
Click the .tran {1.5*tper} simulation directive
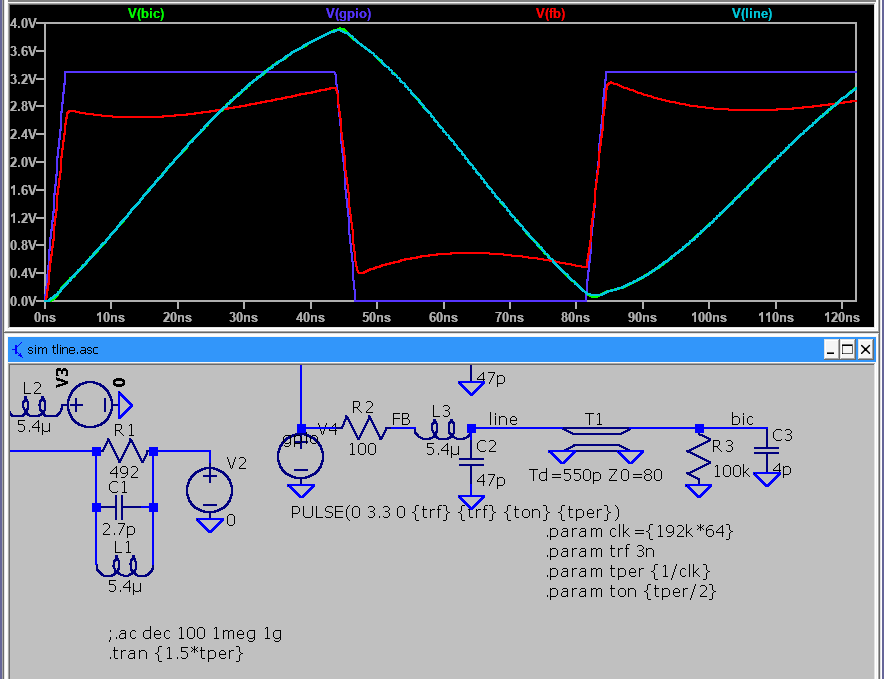tap(175, 653)
